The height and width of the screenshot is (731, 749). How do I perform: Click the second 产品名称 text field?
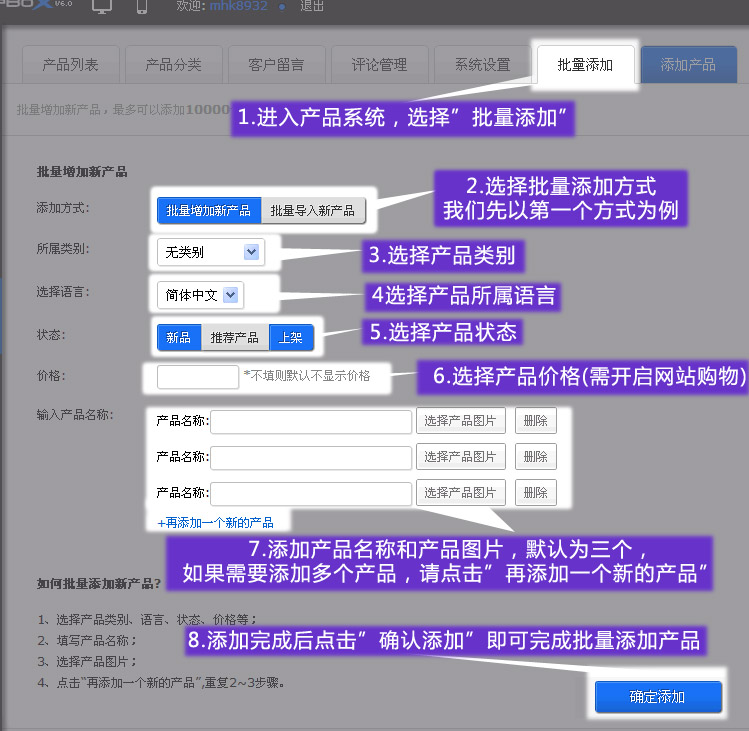pos(311,458)
